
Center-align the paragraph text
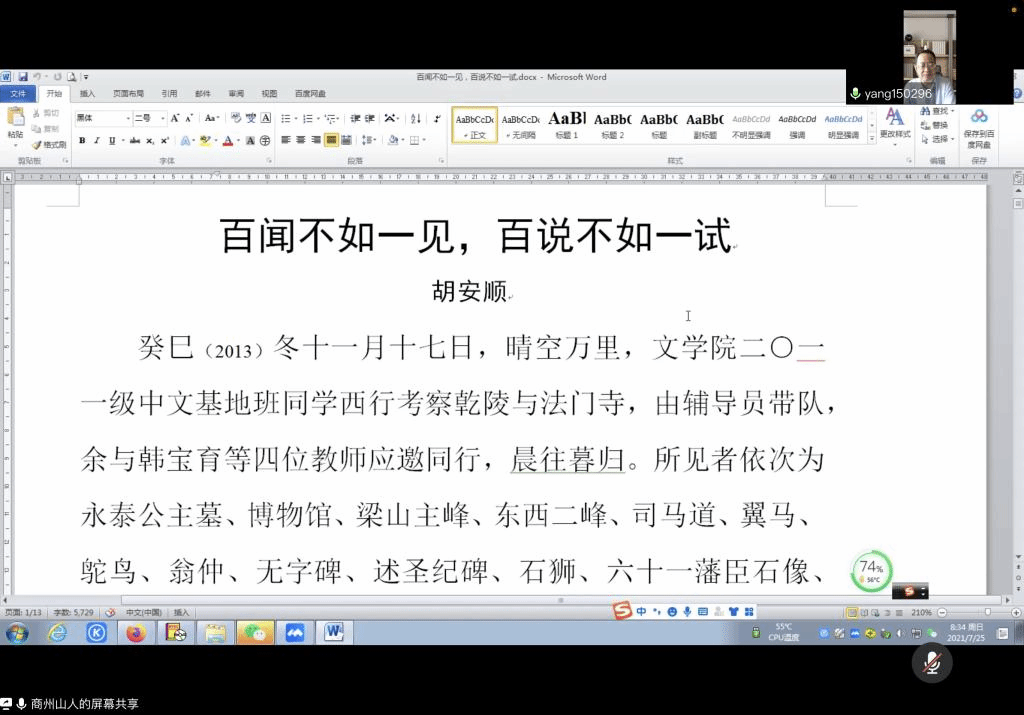click(301, 140)
